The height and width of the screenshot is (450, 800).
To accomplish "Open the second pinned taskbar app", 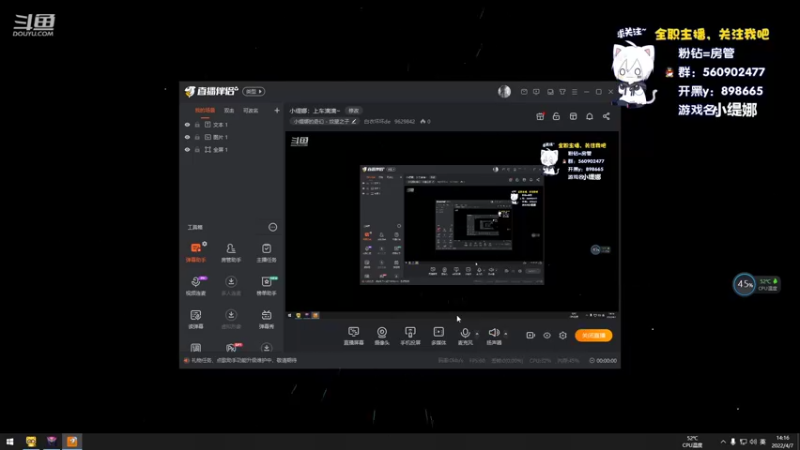I will click(x=52, y=441).
